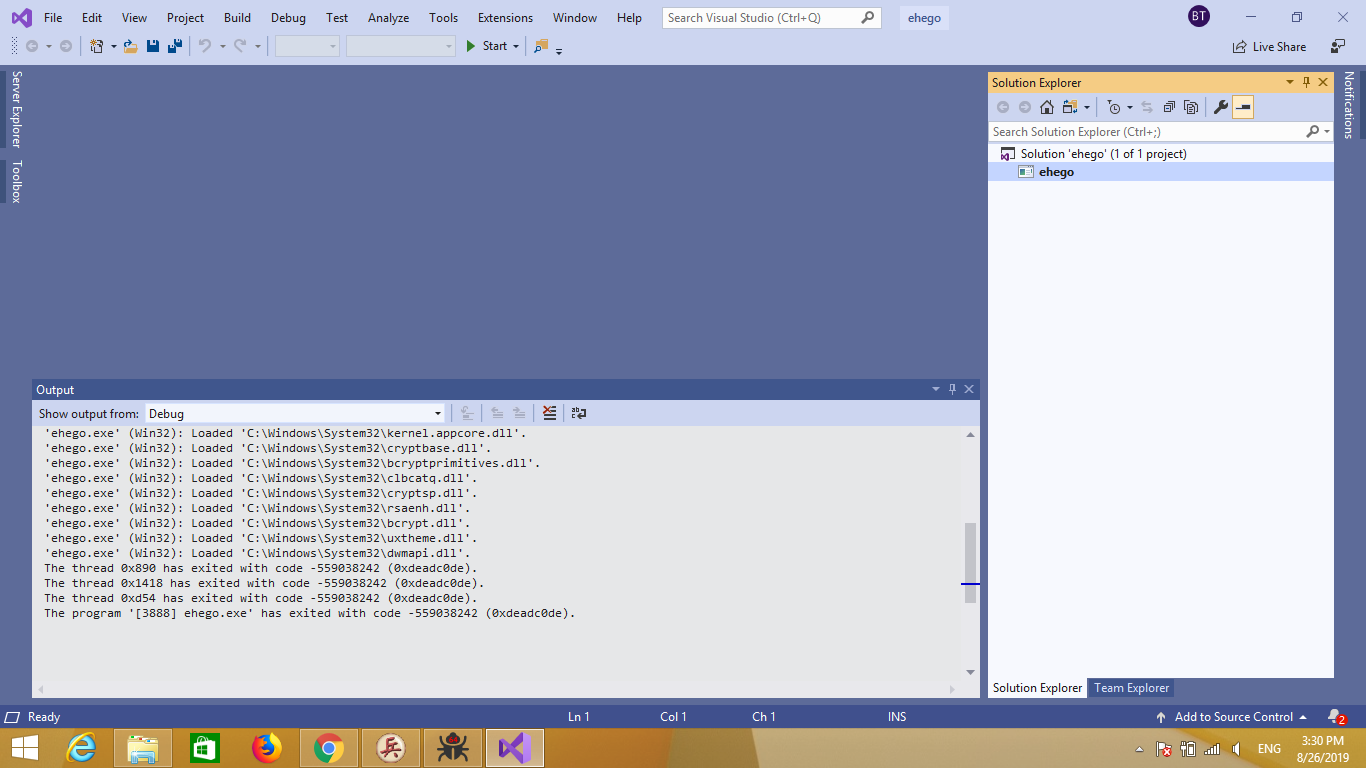This screenshot has height=768, width=1366.
Task: Click the Save All toolbar icon
Action: coord(174,46)
